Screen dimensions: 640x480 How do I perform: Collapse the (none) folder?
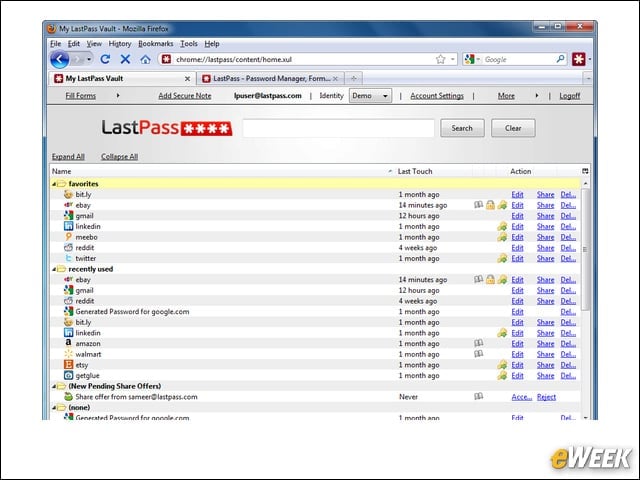[54, 407]
